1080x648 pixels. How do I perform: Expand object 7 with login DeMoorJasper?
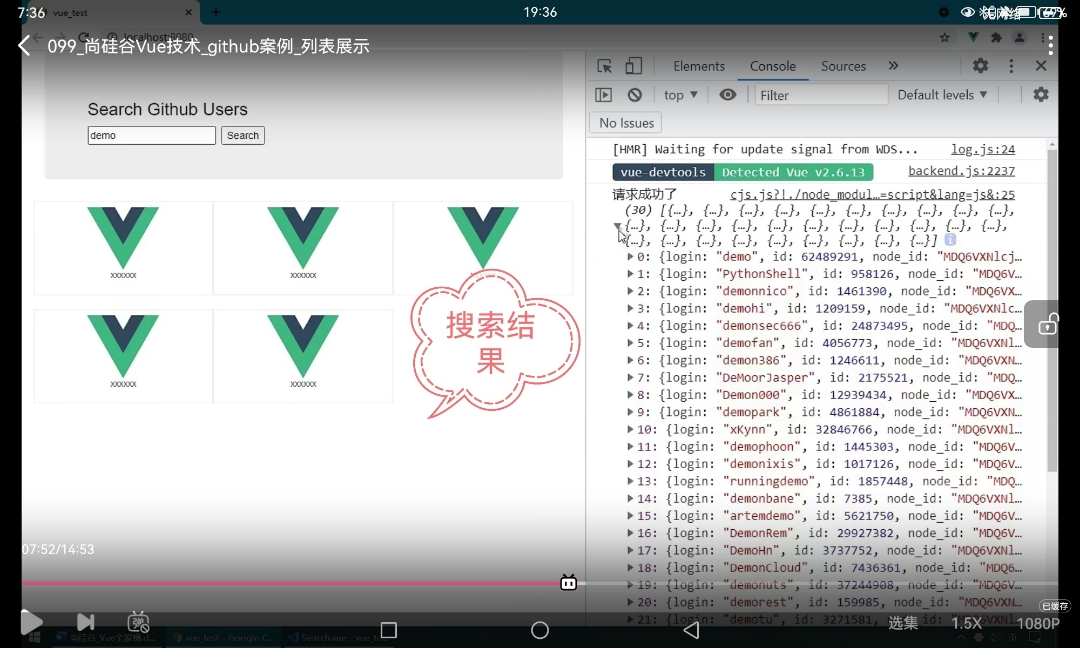click(x=630, y=377)
